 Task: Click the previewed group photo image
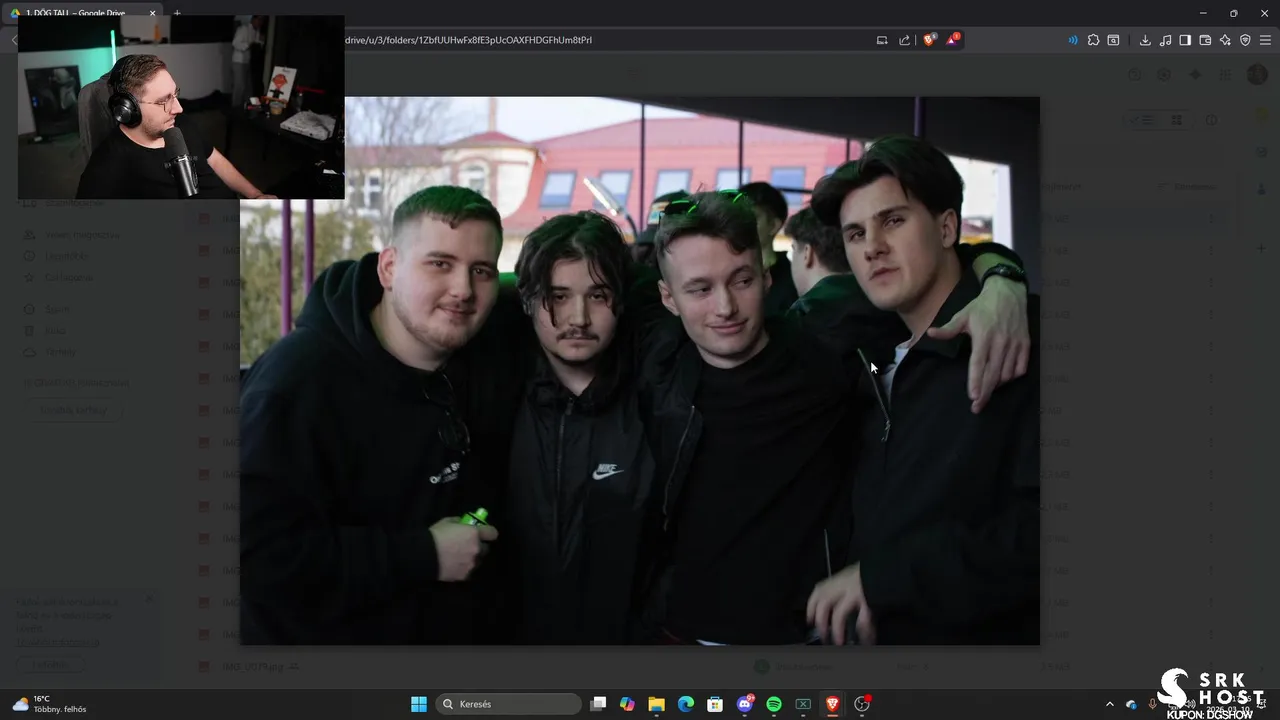coord(640,371)
